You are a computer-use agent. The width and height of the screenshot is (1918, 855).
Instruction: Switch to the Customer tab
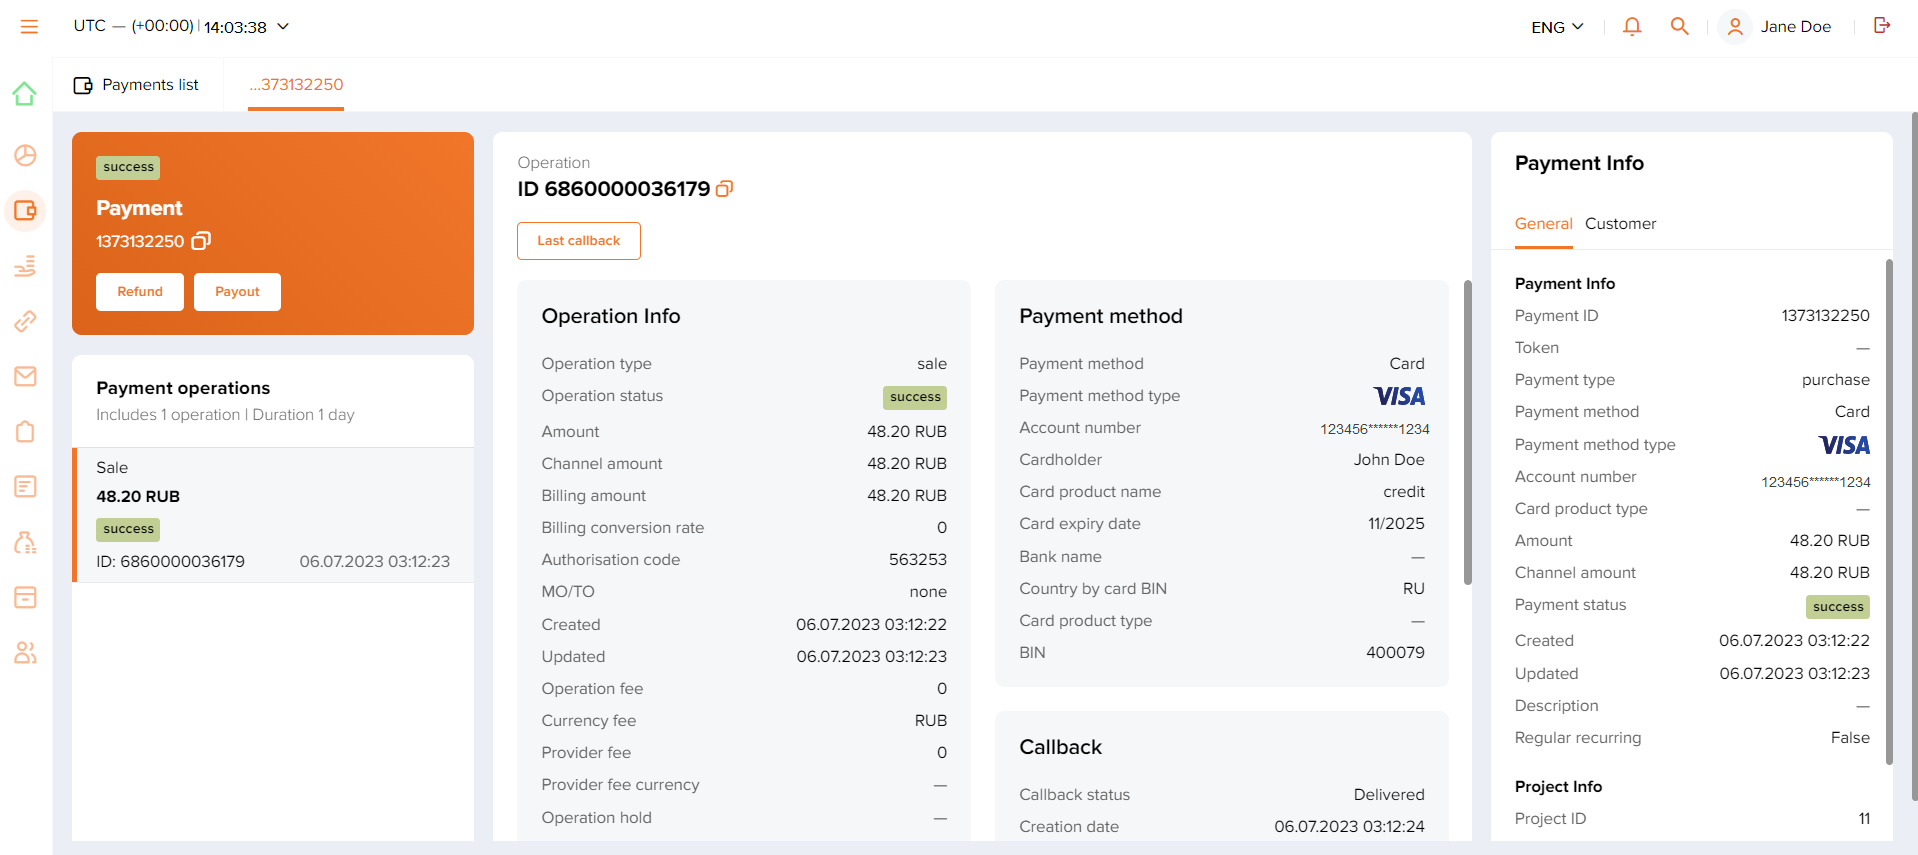coord(1620,224)
